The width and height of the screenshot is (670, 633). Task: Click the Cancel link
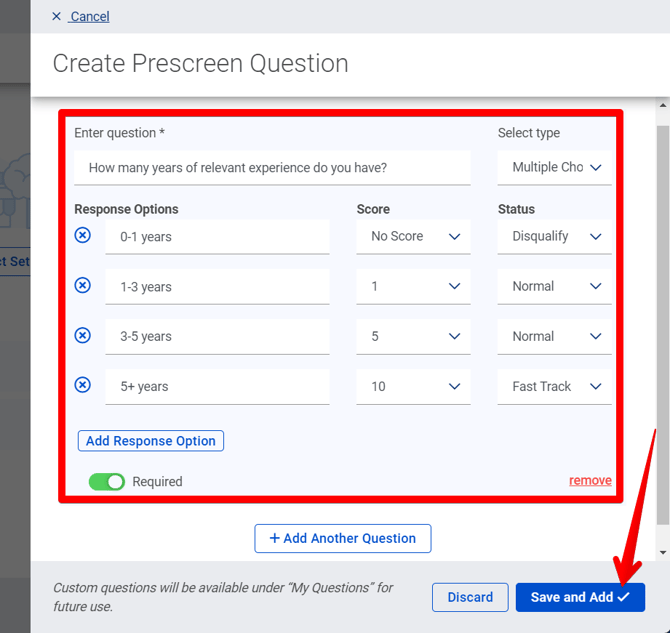click(x=90, y=17)
